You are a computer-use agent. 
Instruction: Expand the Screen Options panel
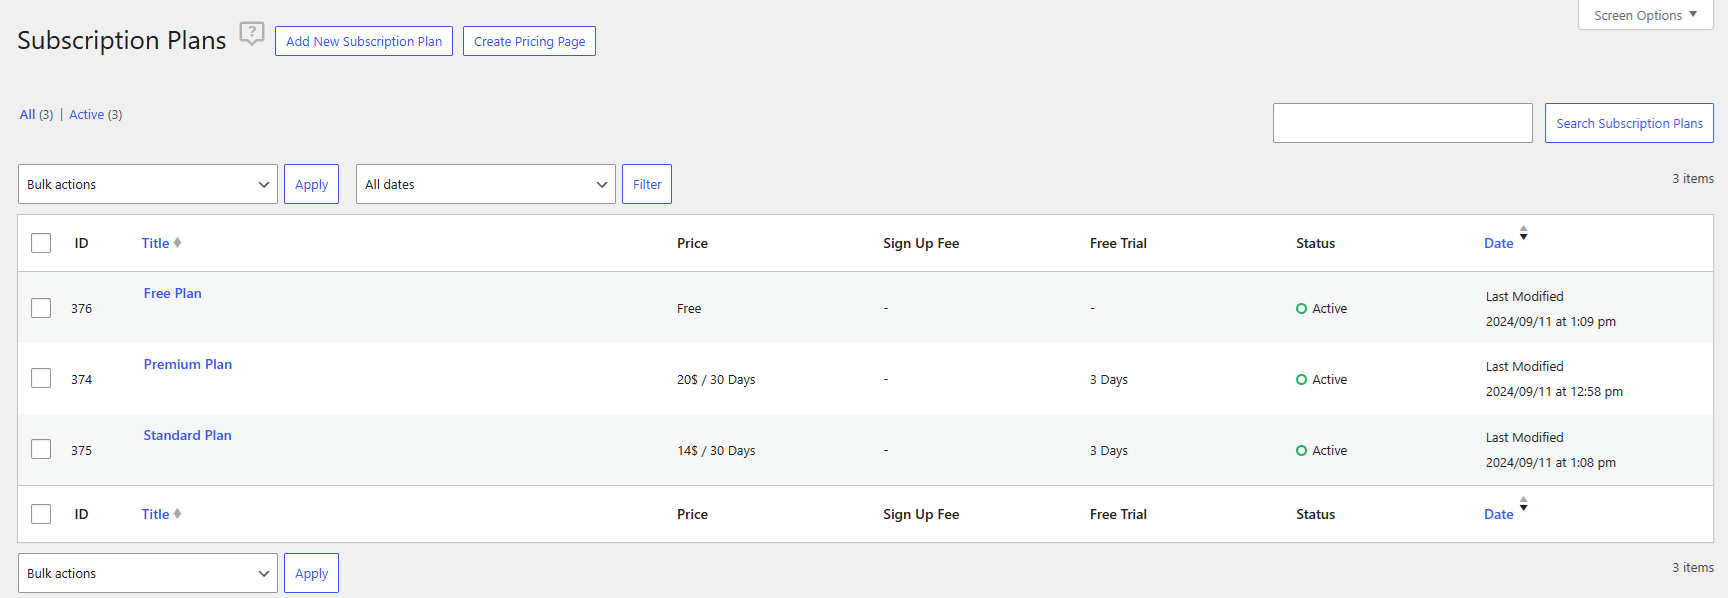[1645, 15]
